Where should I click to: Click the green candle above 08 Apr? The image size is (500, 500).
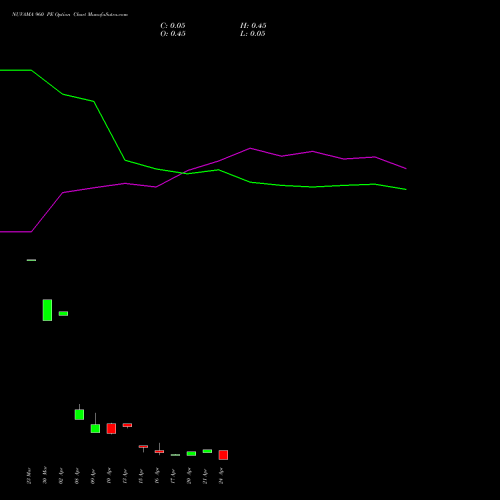click(x=79, y=414)
